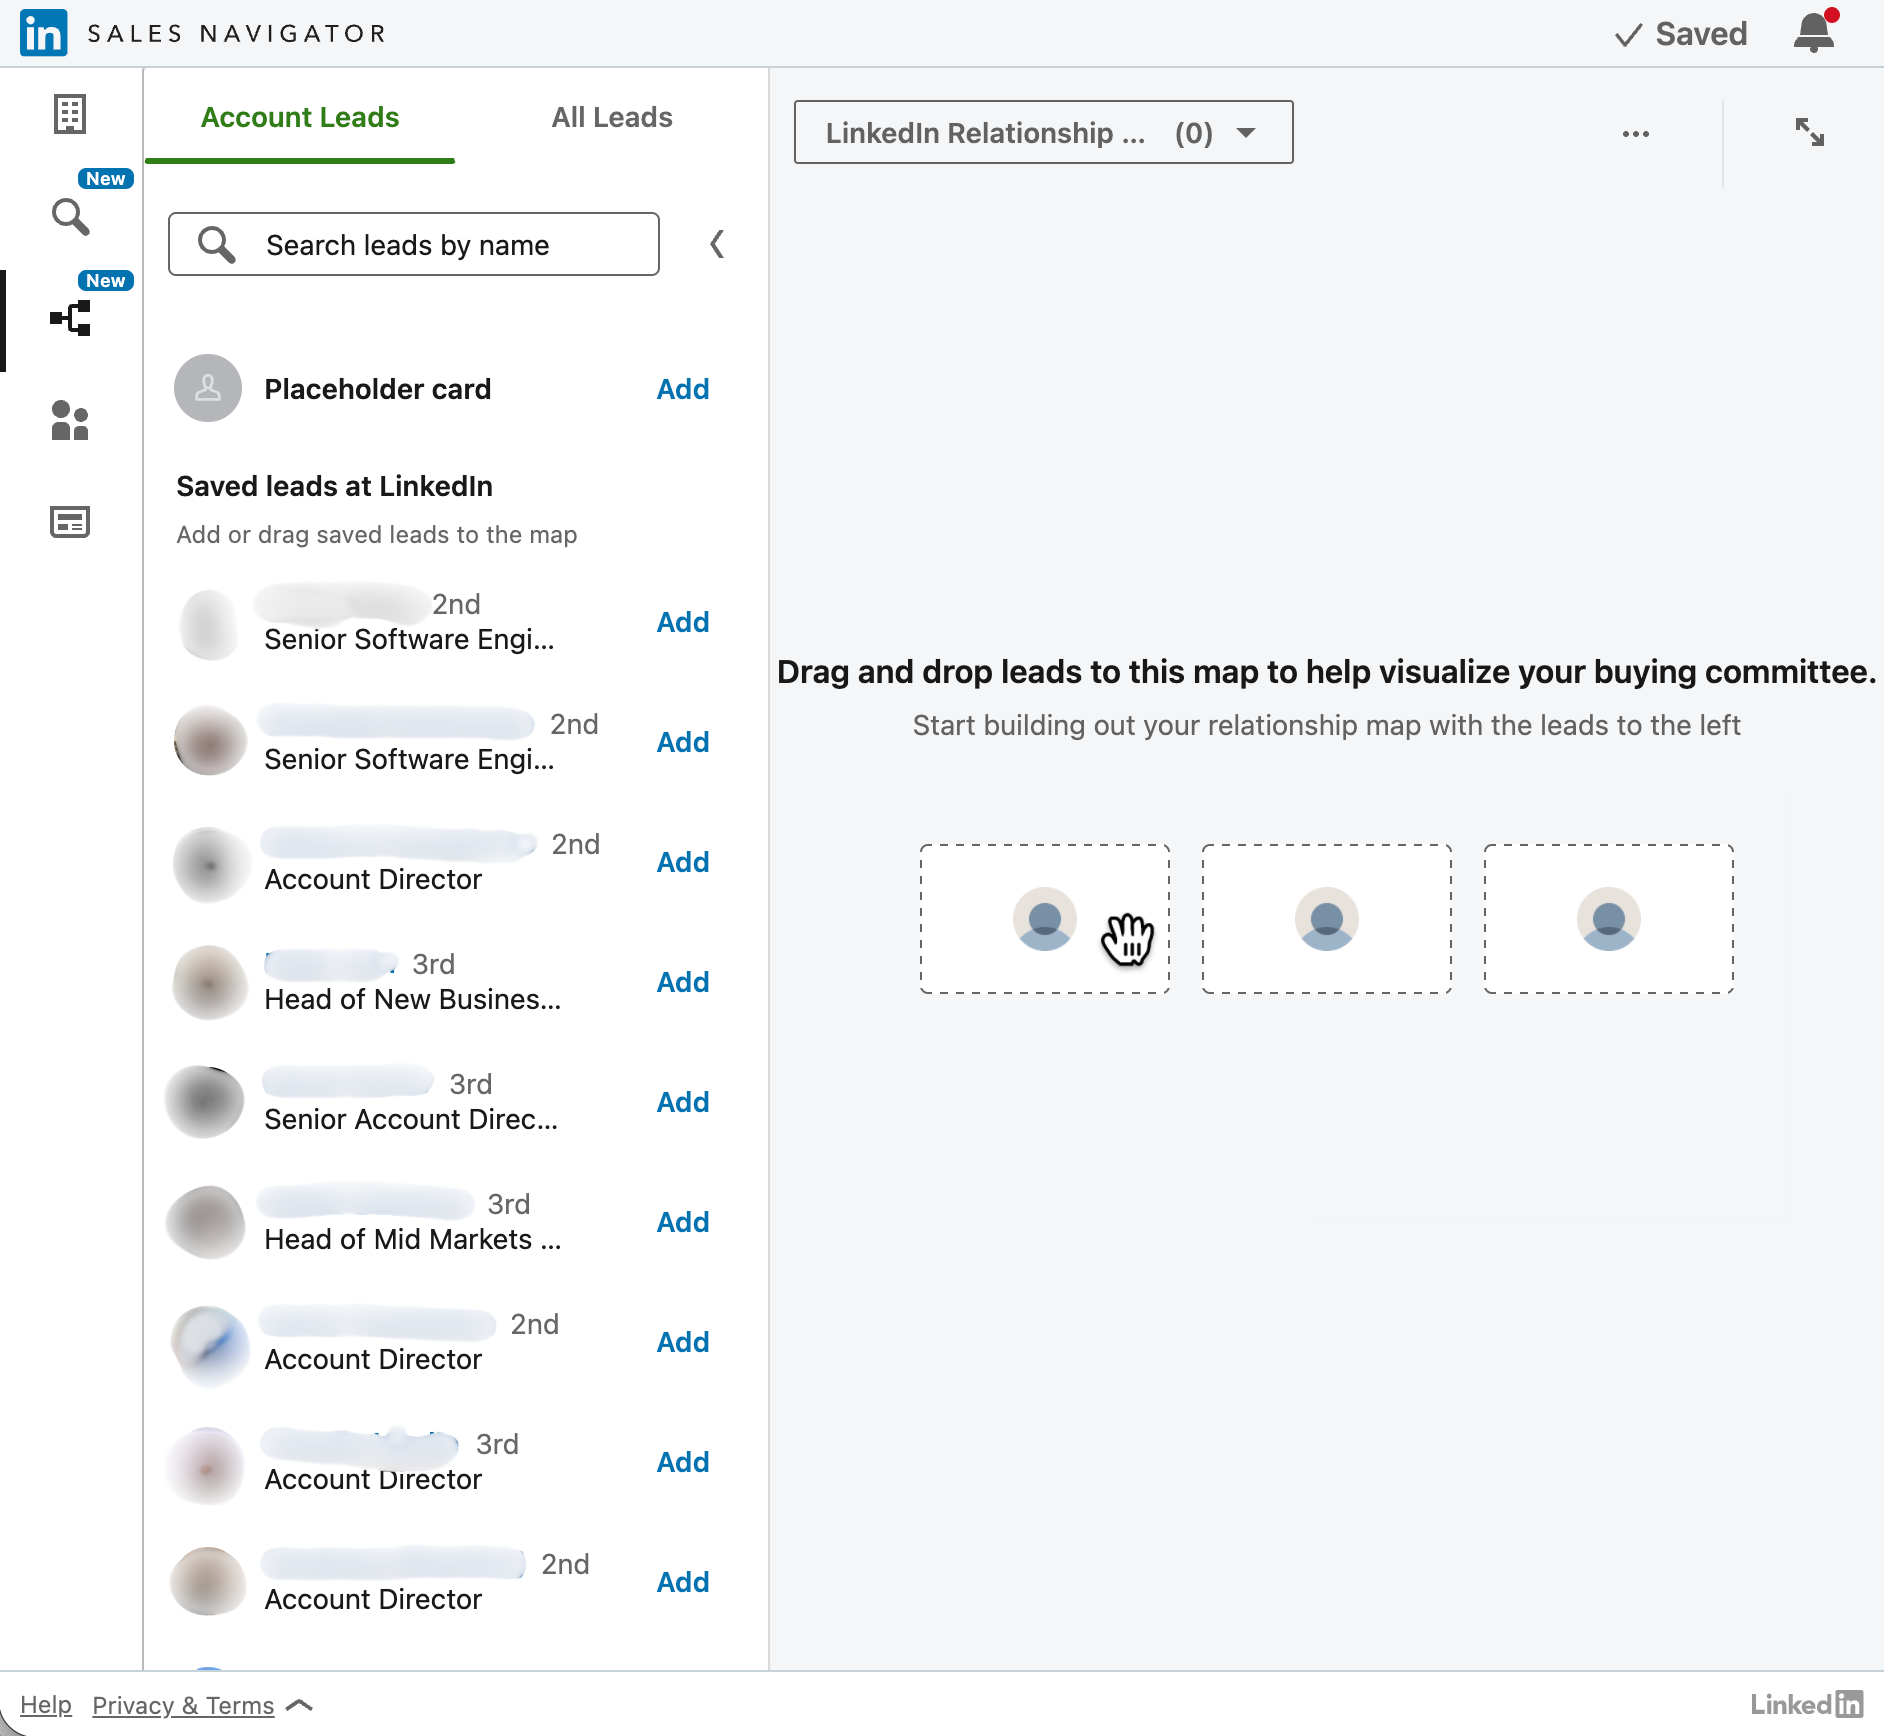
Task: Add the Head of Mid Markets lead
Action: 683,1222
